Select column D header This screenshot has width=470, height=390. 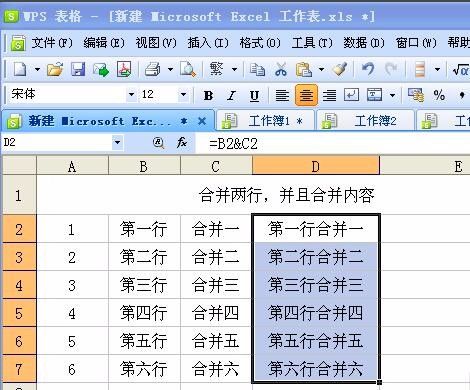pyautogui.click(x=316, y=165)
